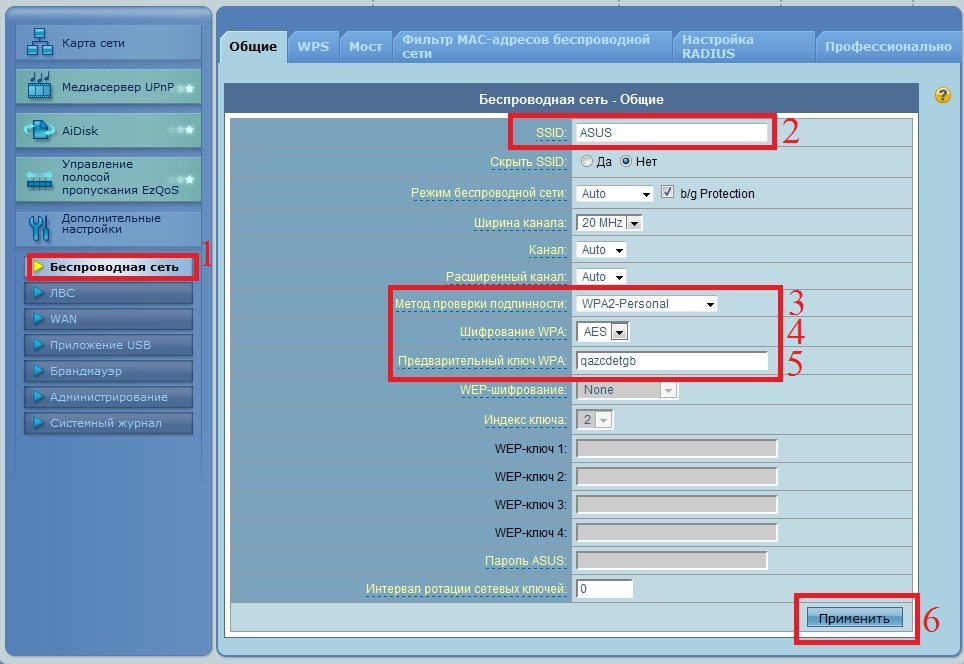Toggle the b/g Protection checkbox
Image resolution: width=964 pixels, height=664 pixels.
[x=668, y=192]
